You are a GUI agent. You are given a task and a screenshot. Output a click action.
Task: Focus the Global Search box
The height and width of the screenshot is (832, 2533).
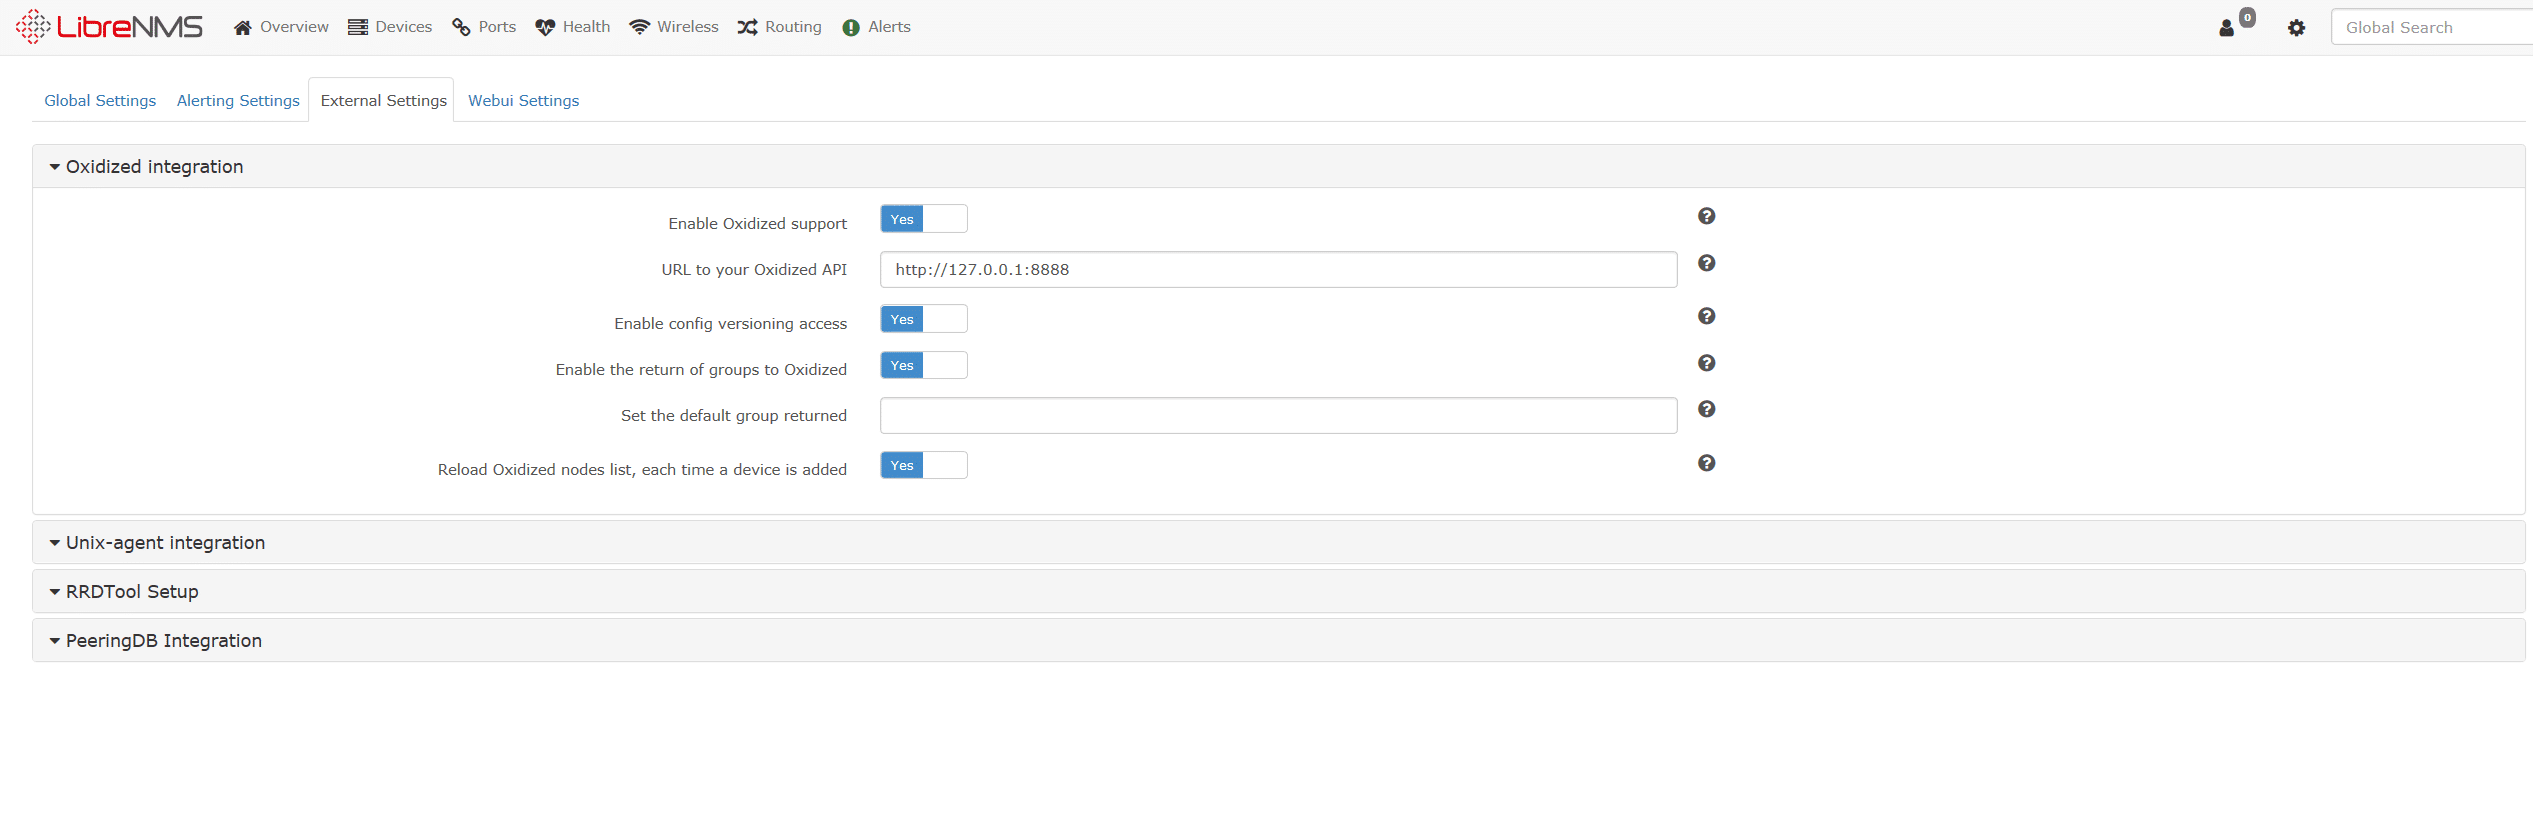point(2432,27)
